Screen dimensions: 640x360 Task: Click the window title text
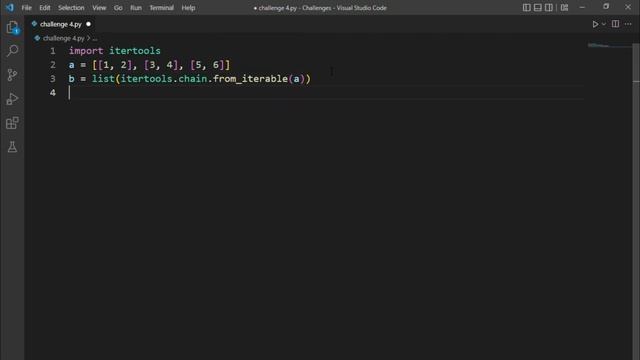click(320, 8)
